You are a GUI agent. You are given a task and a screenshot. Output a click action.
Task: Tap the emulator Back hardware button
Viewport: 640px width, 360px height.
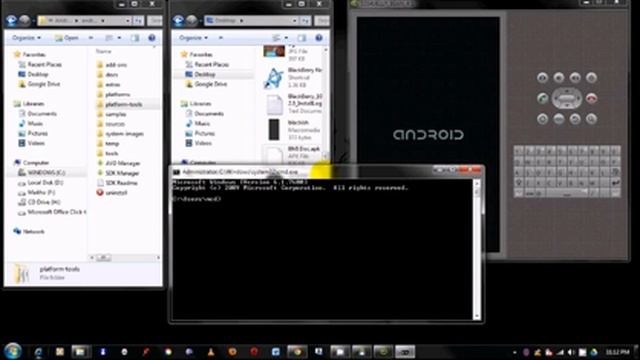click(575, 119)
